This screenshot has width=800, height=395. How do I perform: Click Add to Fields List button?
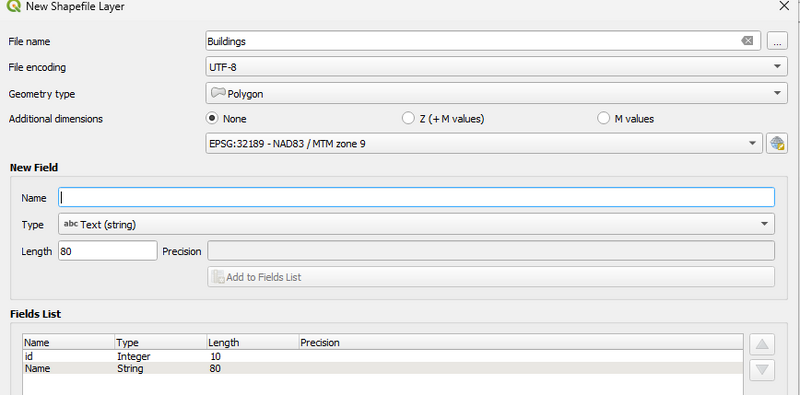tap(491, 277)
